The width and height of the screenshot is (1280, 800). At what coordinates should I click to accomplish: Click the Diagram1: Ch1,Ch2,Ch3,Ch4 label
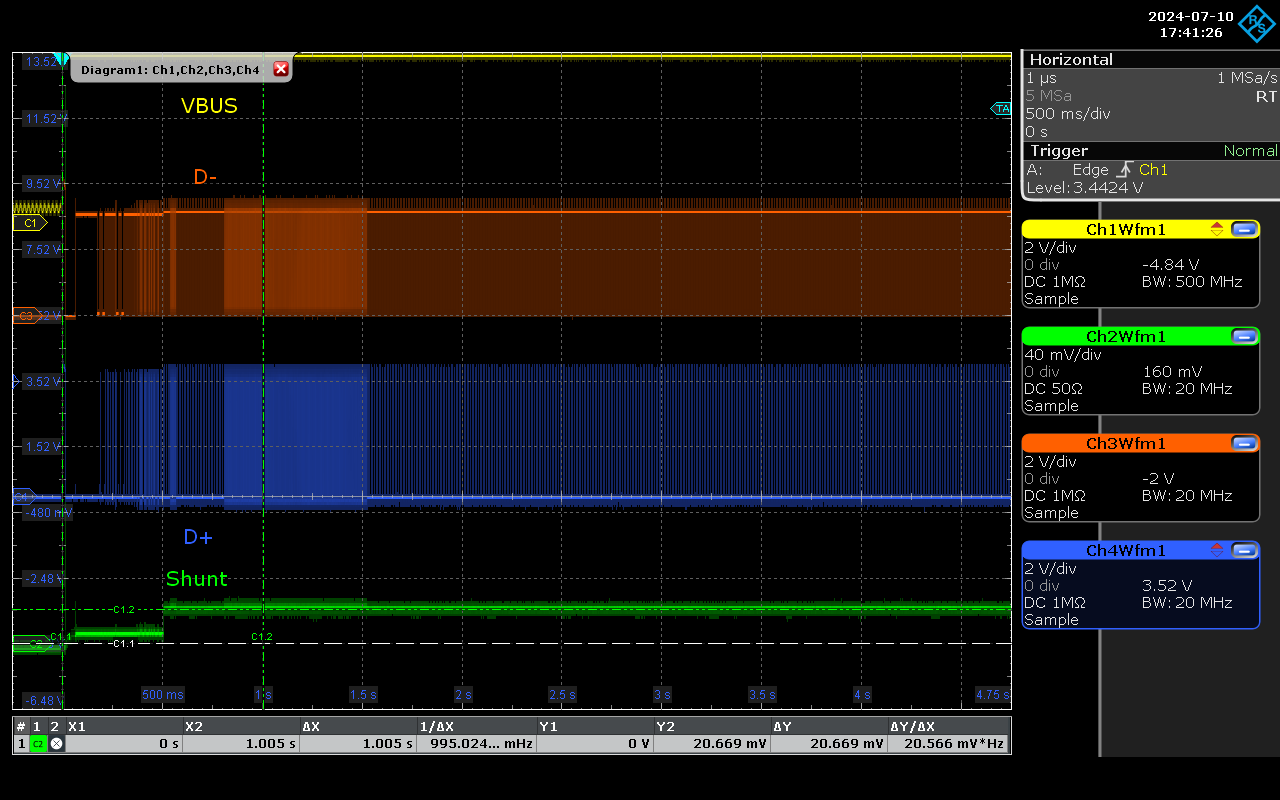tap(170, 69)
